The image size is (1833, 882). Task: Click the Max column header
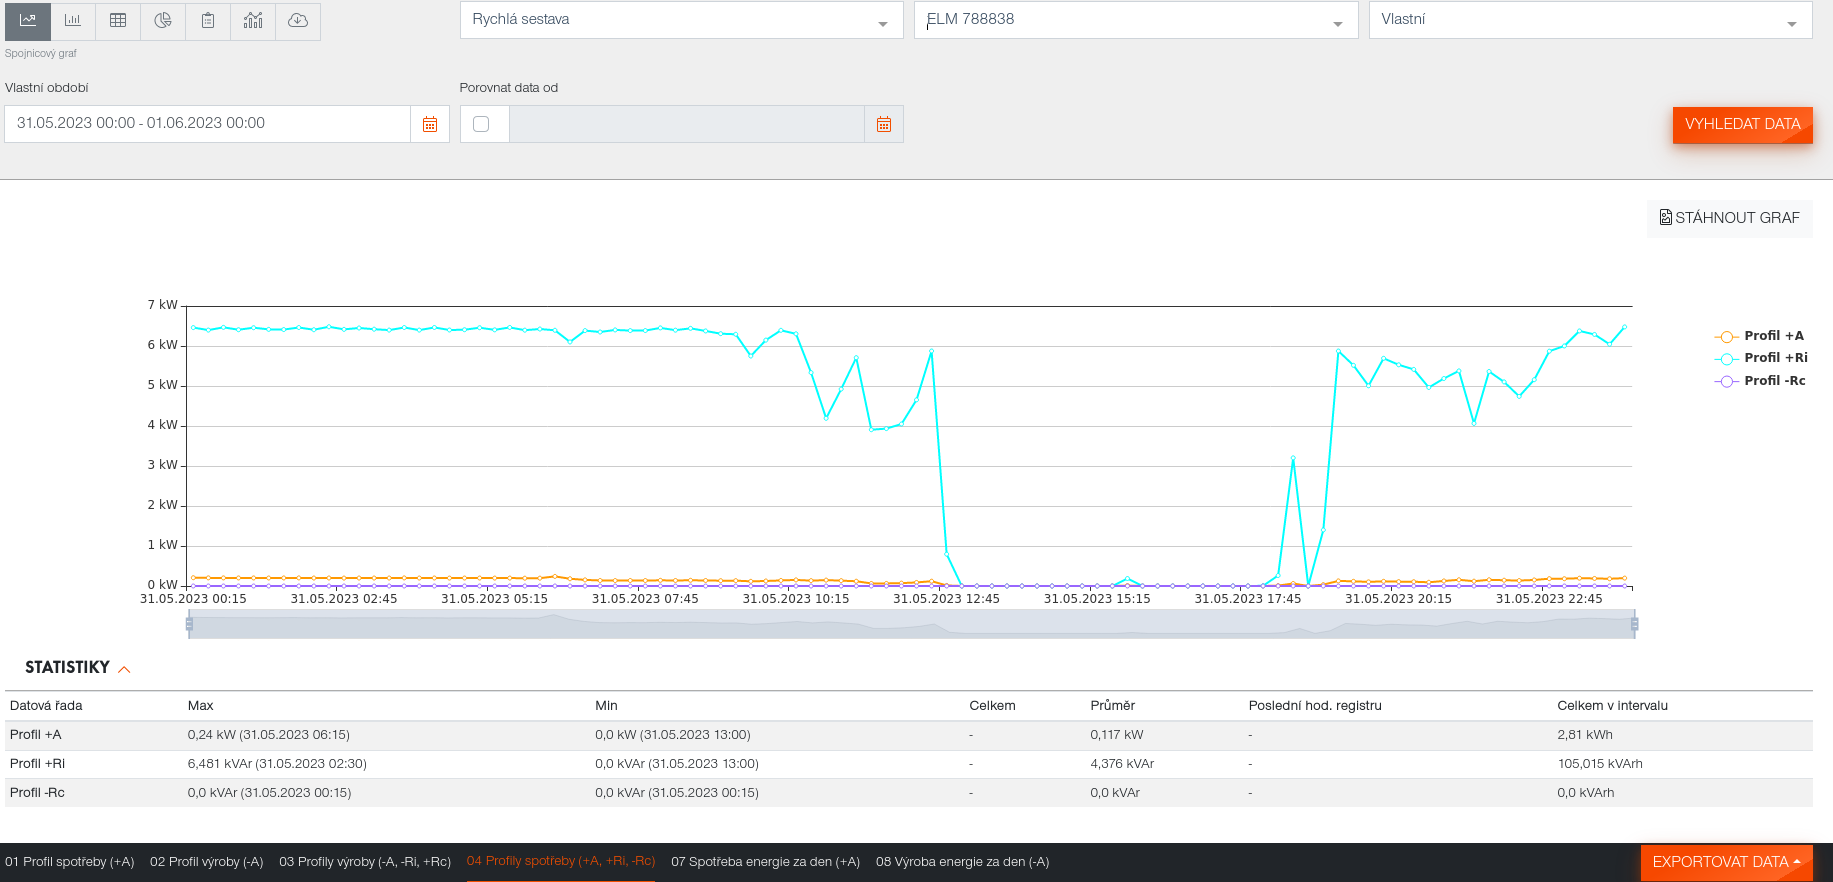click(x=201, y=706)
